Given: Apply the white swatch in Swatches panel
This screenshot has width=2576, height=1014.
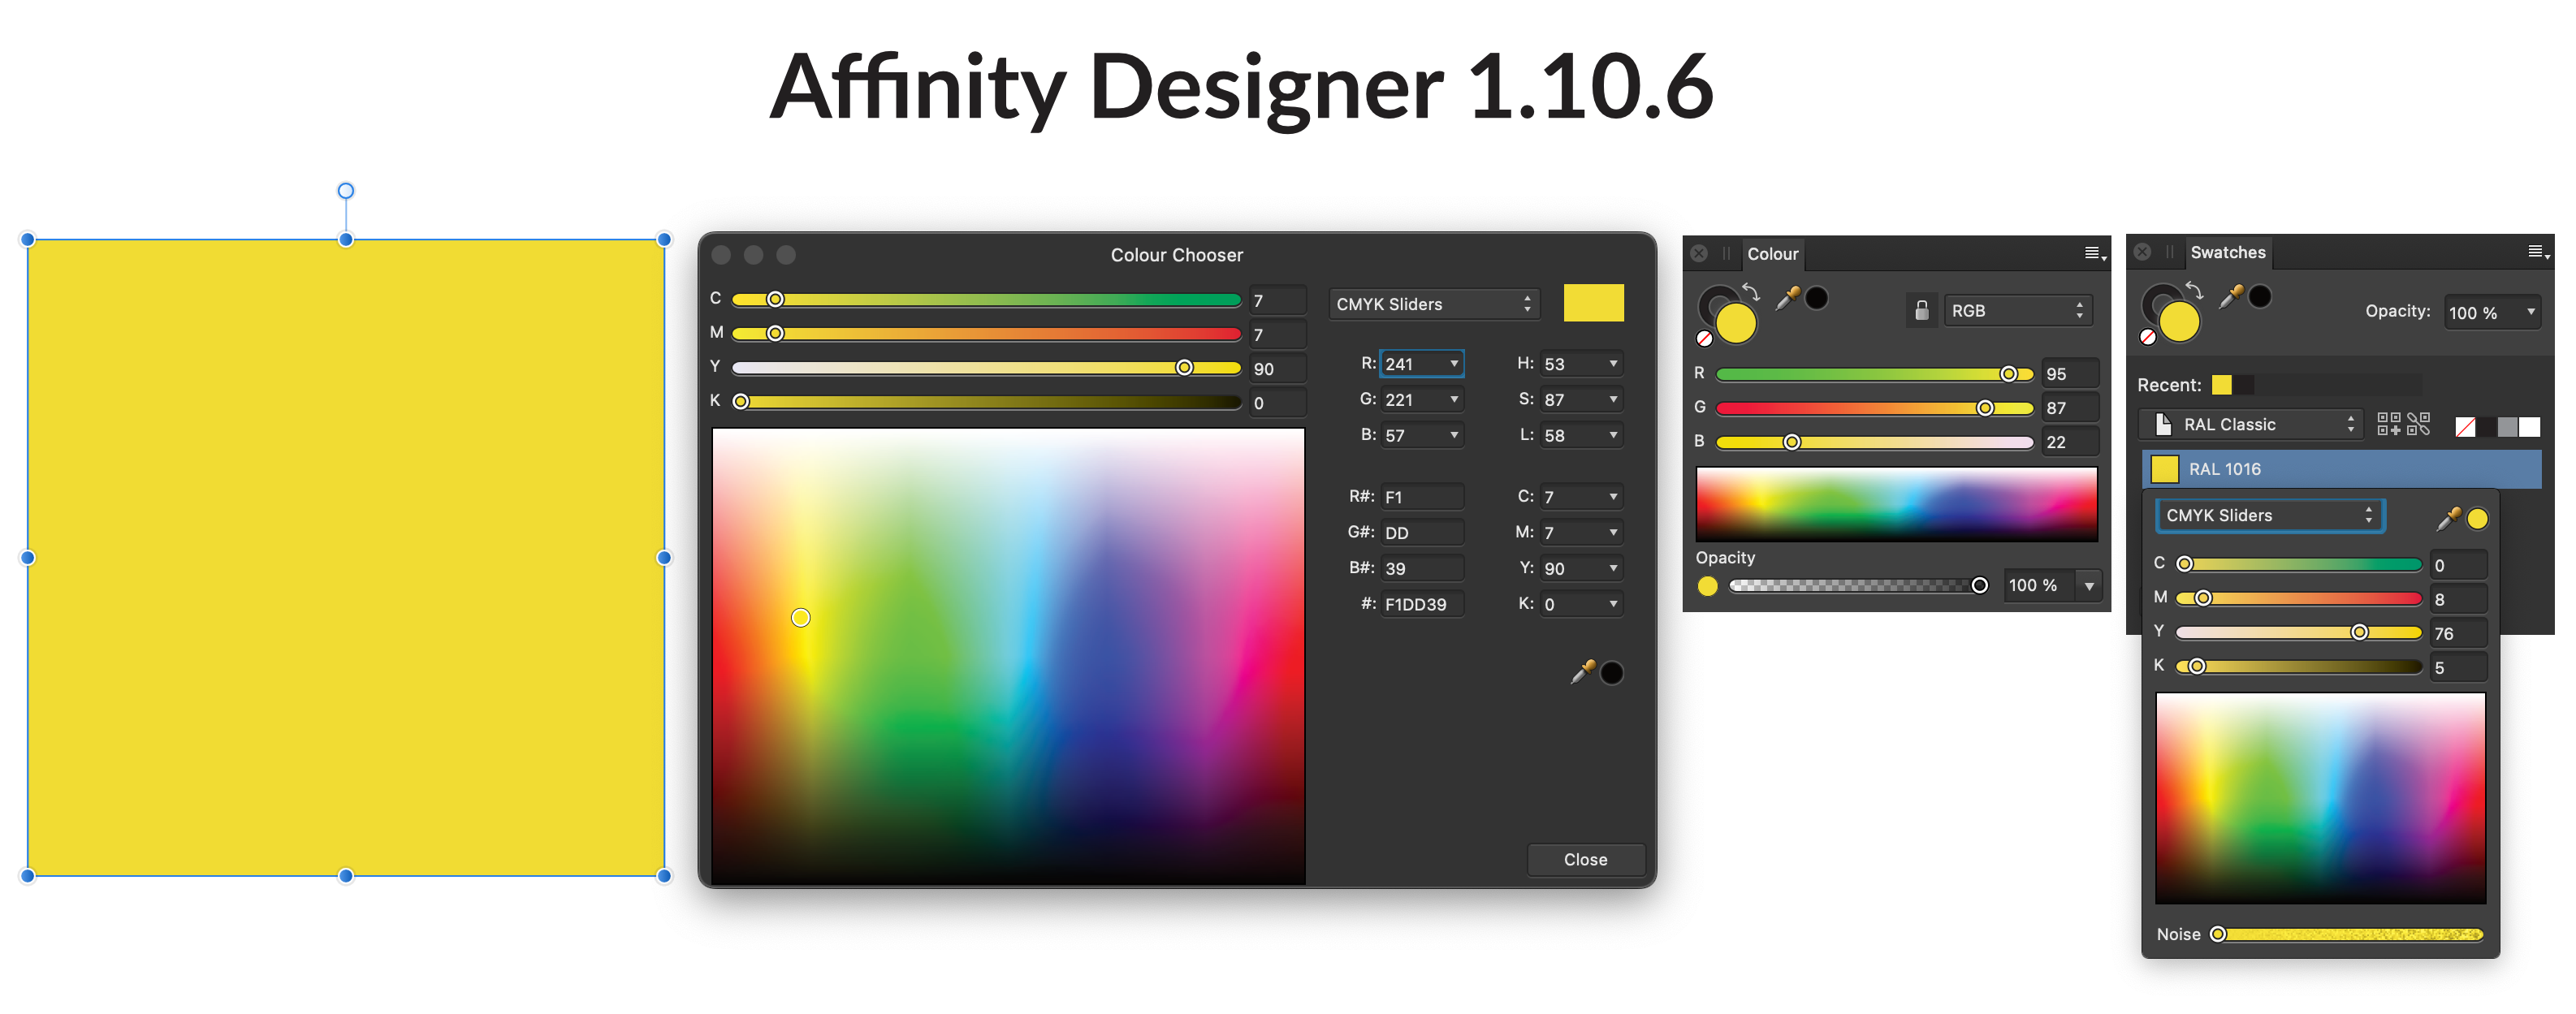Looking at the screenshot, I should pyautogui.click(x=2530, y=427).
